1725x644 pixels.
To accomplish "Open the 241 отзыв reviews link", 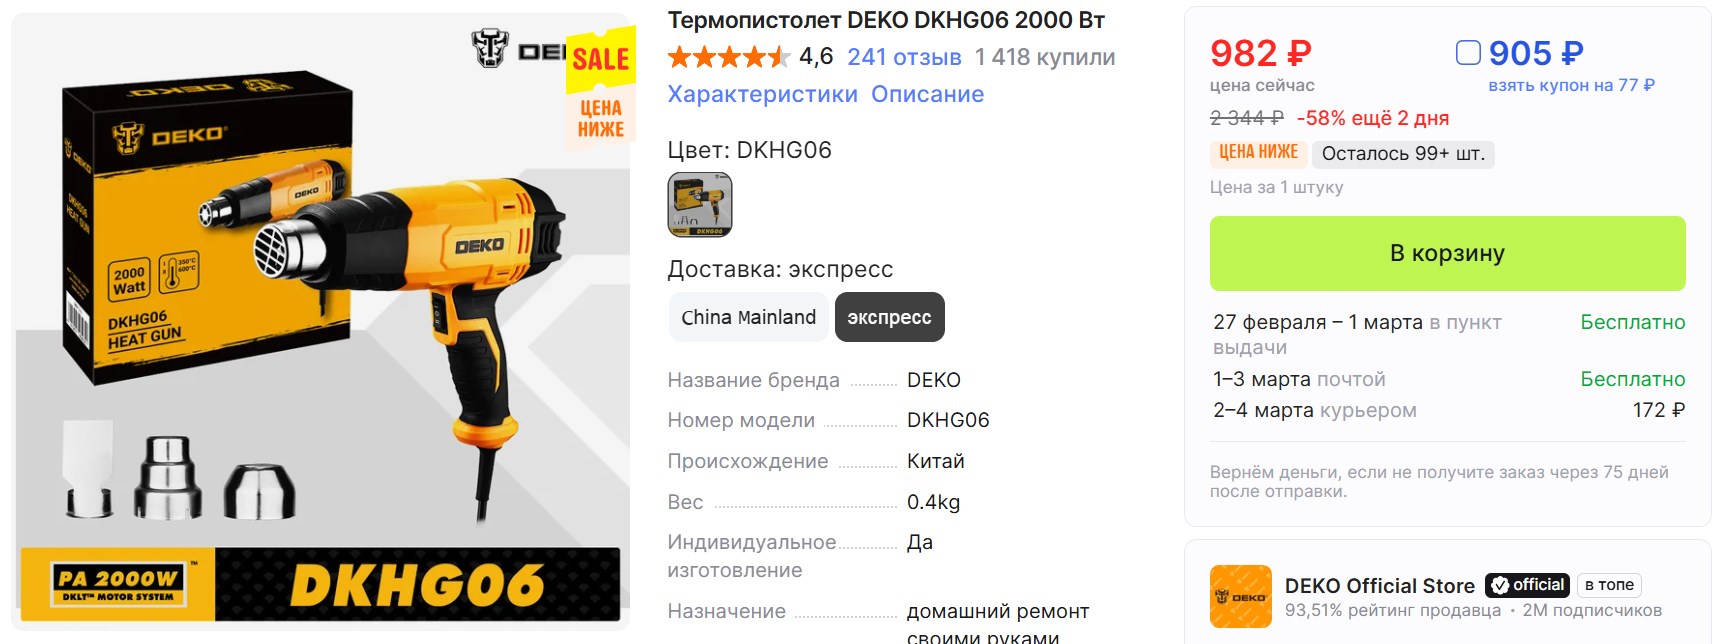I will (x=904, y=57).
